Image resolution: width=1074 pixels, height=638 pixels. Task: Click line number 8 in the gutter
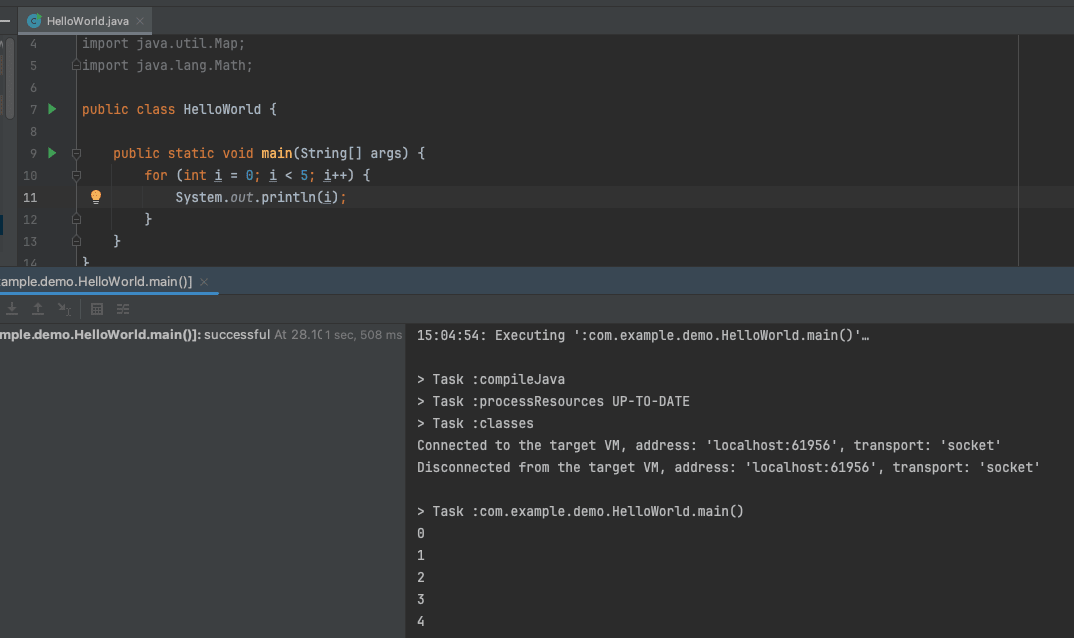[x=34, y=132]
